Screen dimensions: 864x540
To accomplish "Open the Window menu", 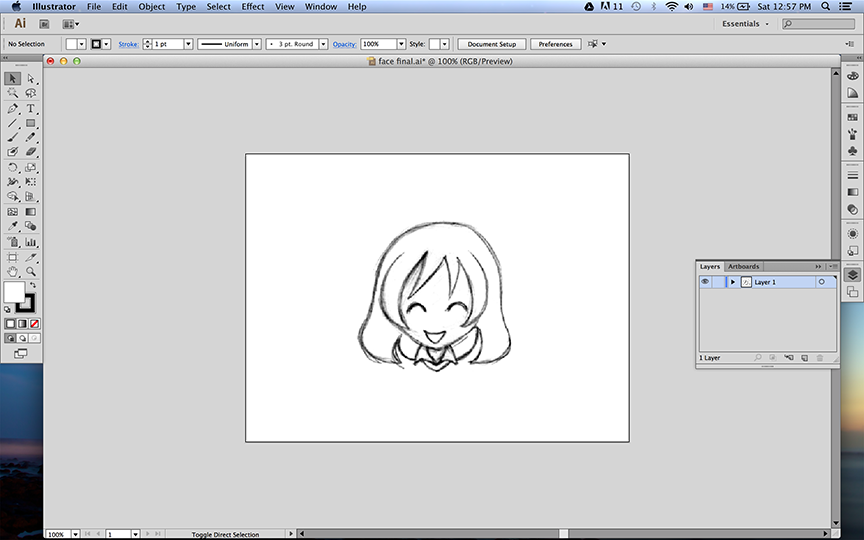I will coord(321,7).
